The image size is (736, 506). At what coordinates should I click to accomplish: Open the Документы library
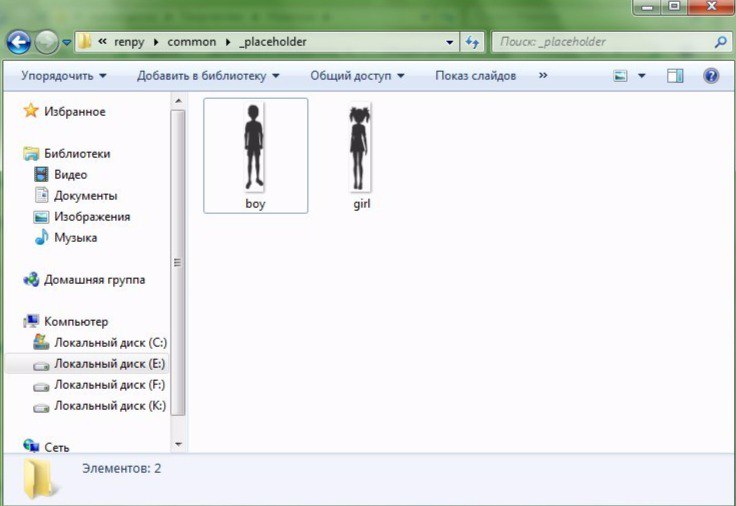tap(85, 196)
